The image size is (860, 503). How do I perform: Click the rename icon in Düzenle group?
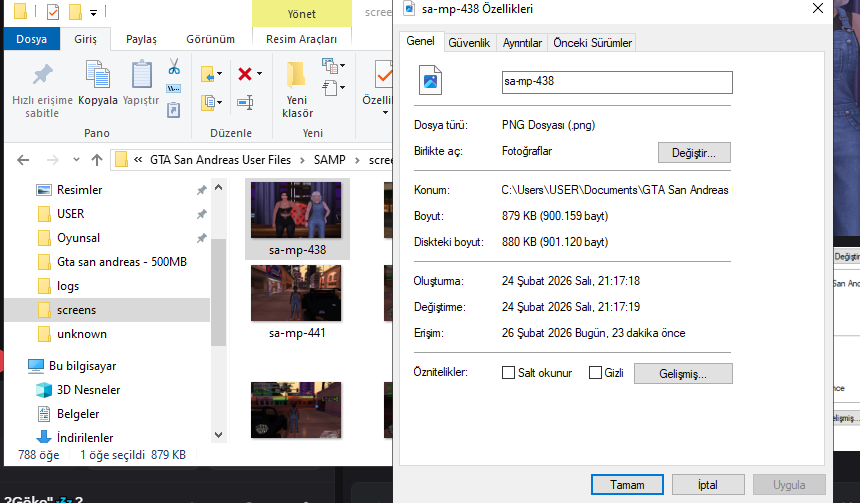click(x=245, y=102)
